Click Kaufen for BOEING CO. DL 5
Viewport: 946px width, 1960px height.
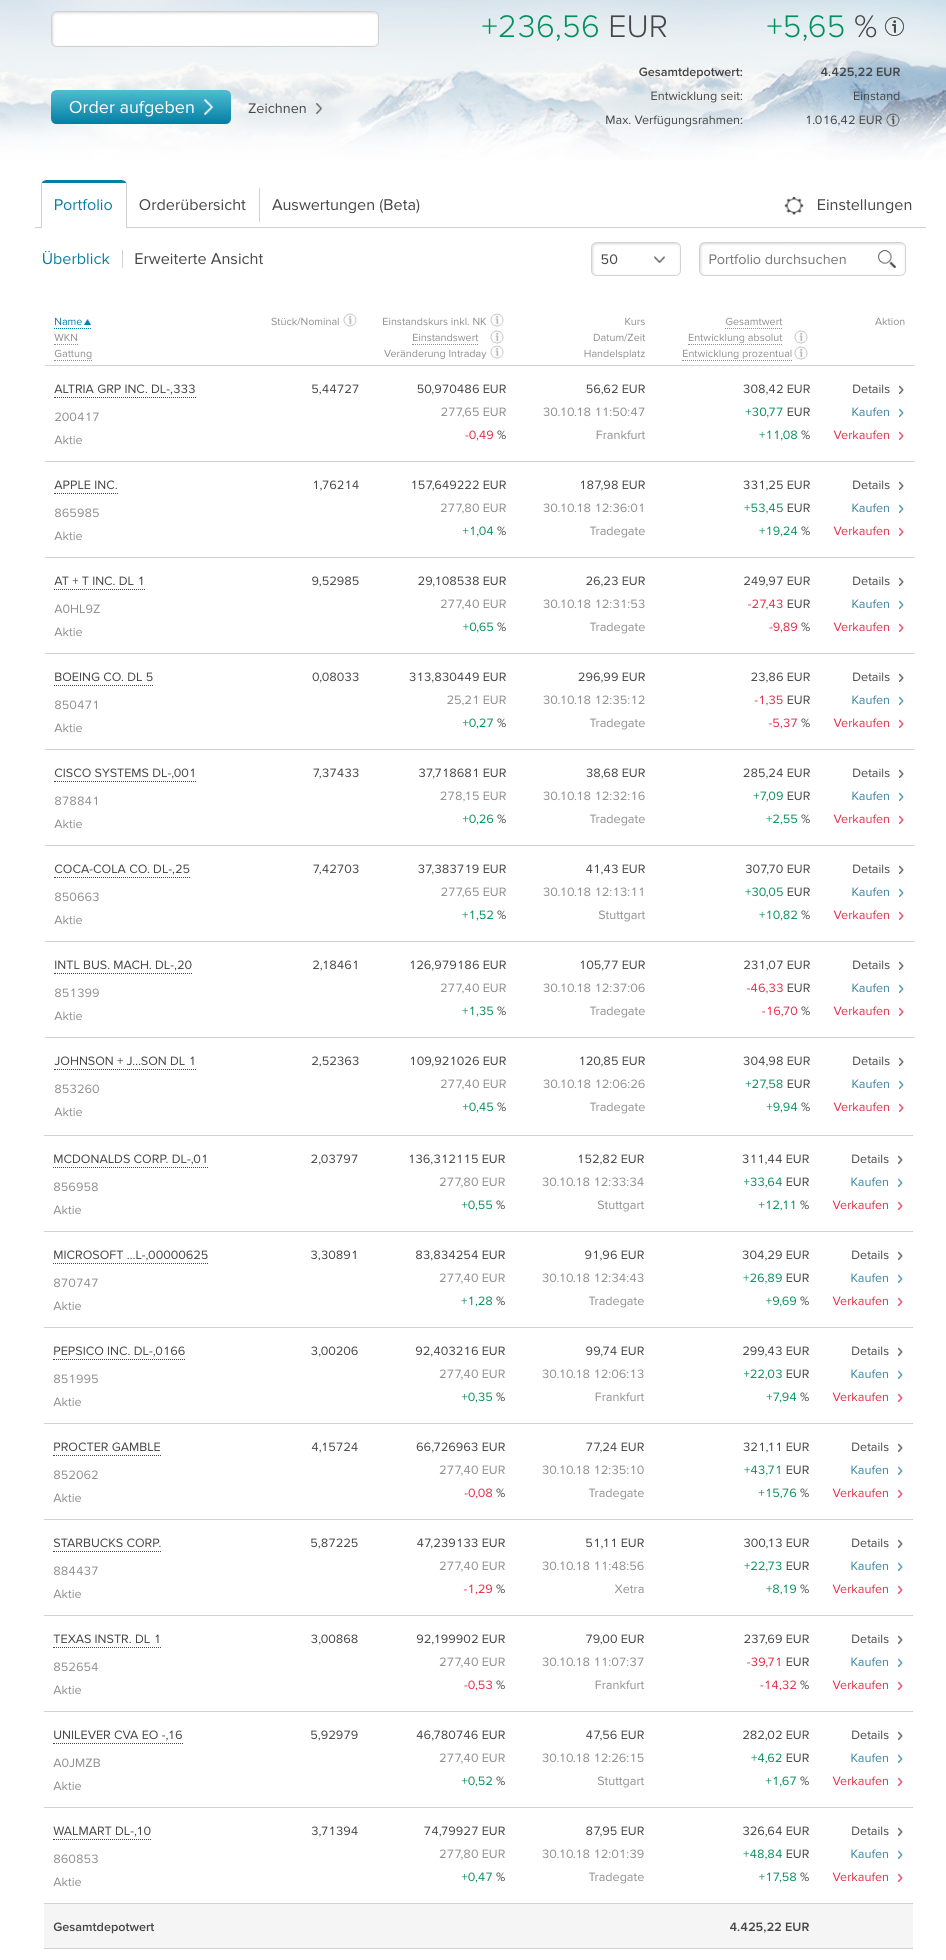coord(870,700)
